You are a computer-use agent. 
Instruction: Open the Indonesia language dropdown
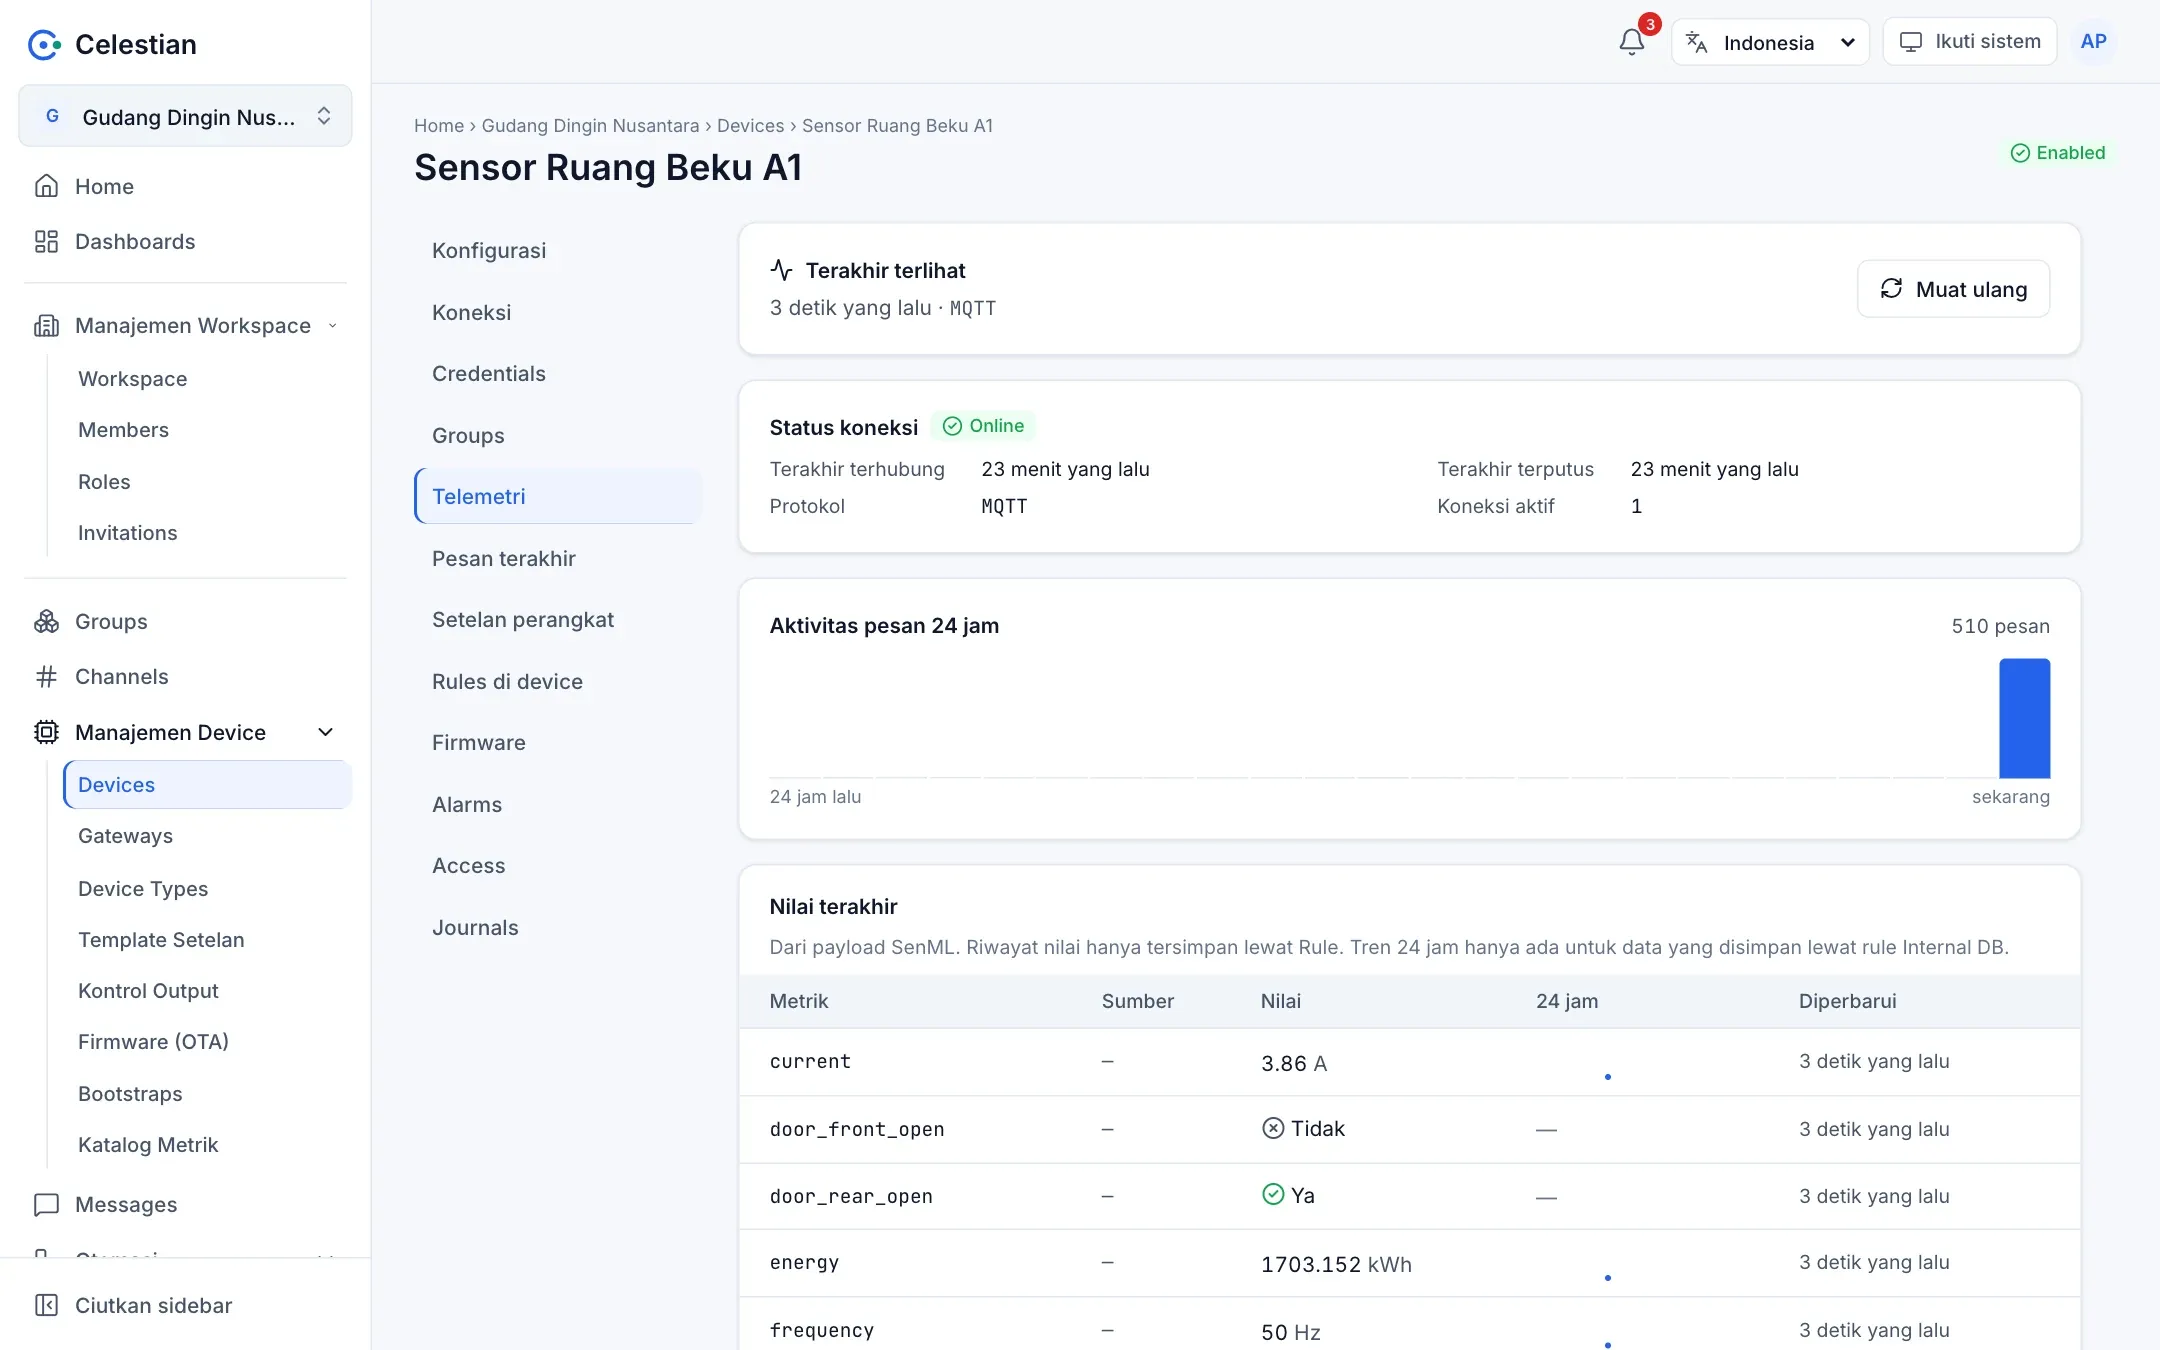(x=1770, y=42)
